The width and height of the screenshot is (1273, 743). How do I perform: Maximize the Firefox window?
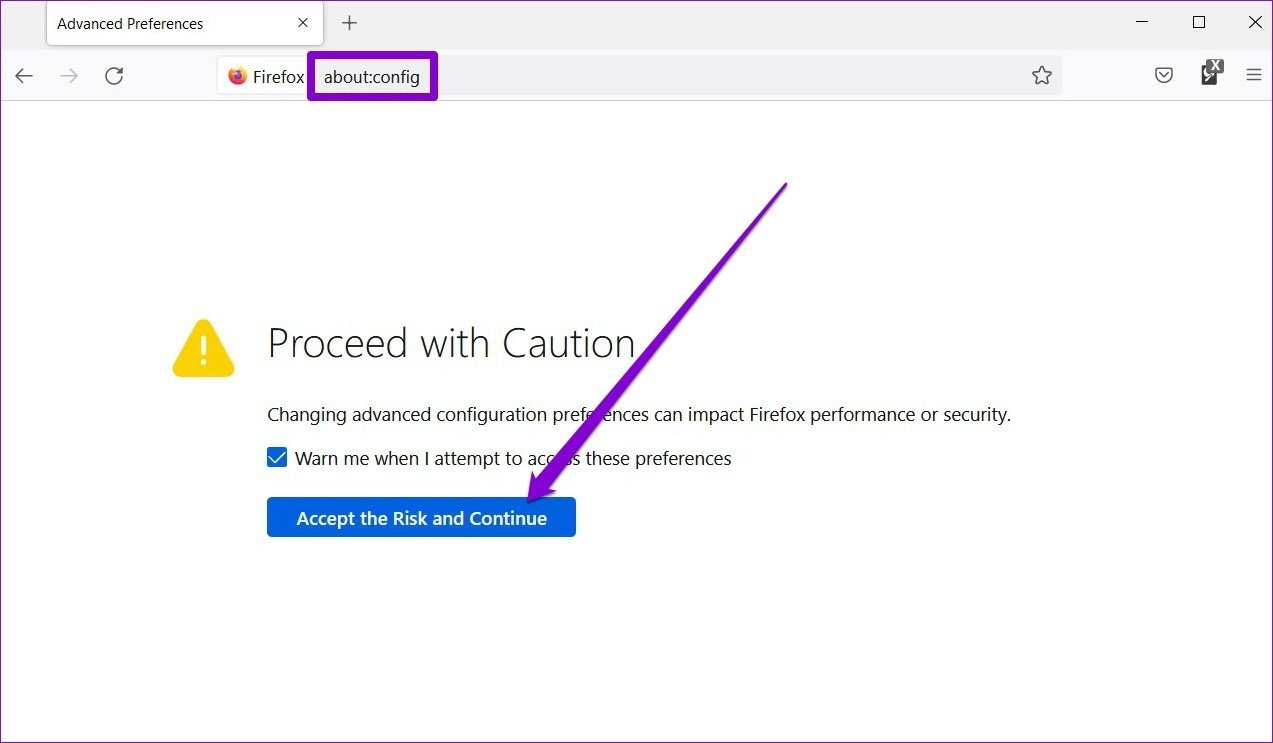point(1199,22)
